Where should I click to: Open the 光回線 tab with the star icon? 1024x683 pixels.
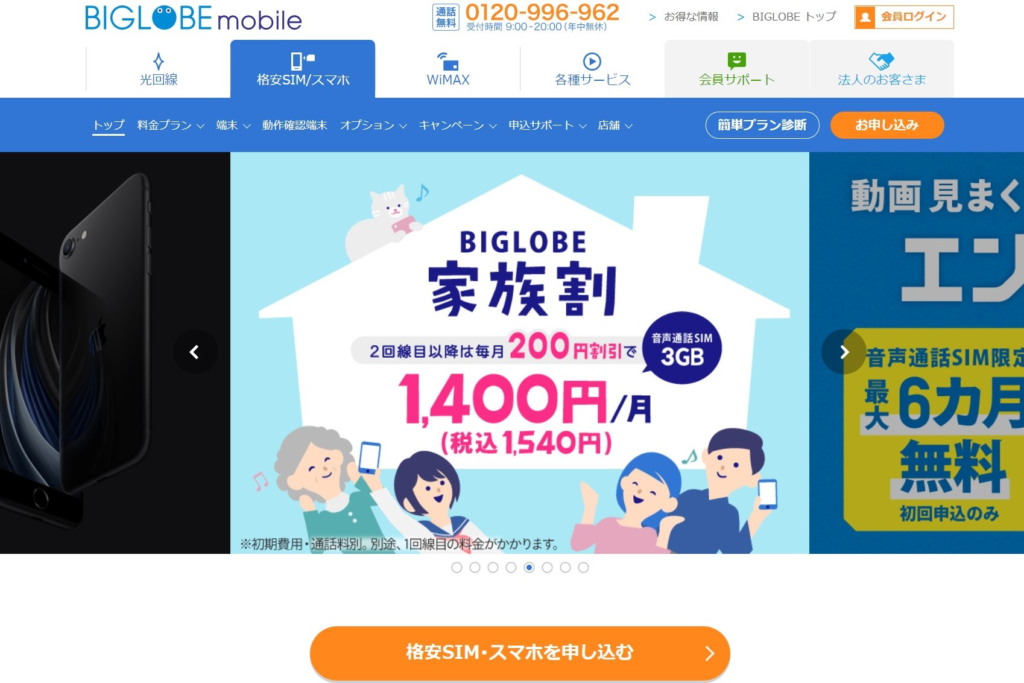158,69
